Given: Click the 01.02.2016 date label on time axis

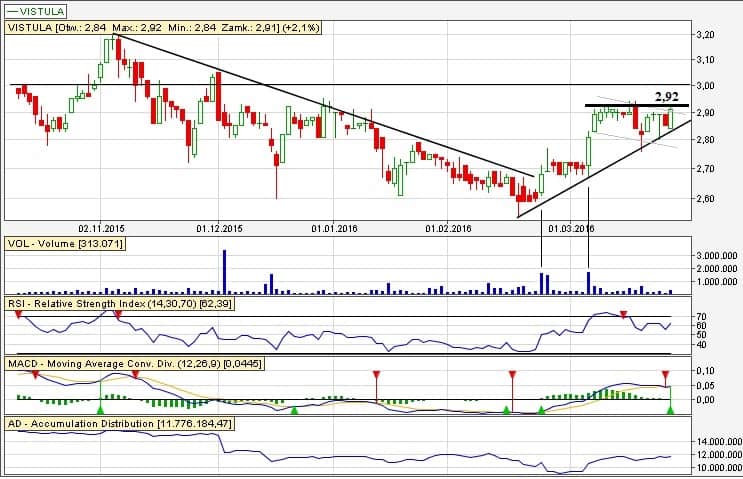Looking at the screenshot, I should [448, 228].
